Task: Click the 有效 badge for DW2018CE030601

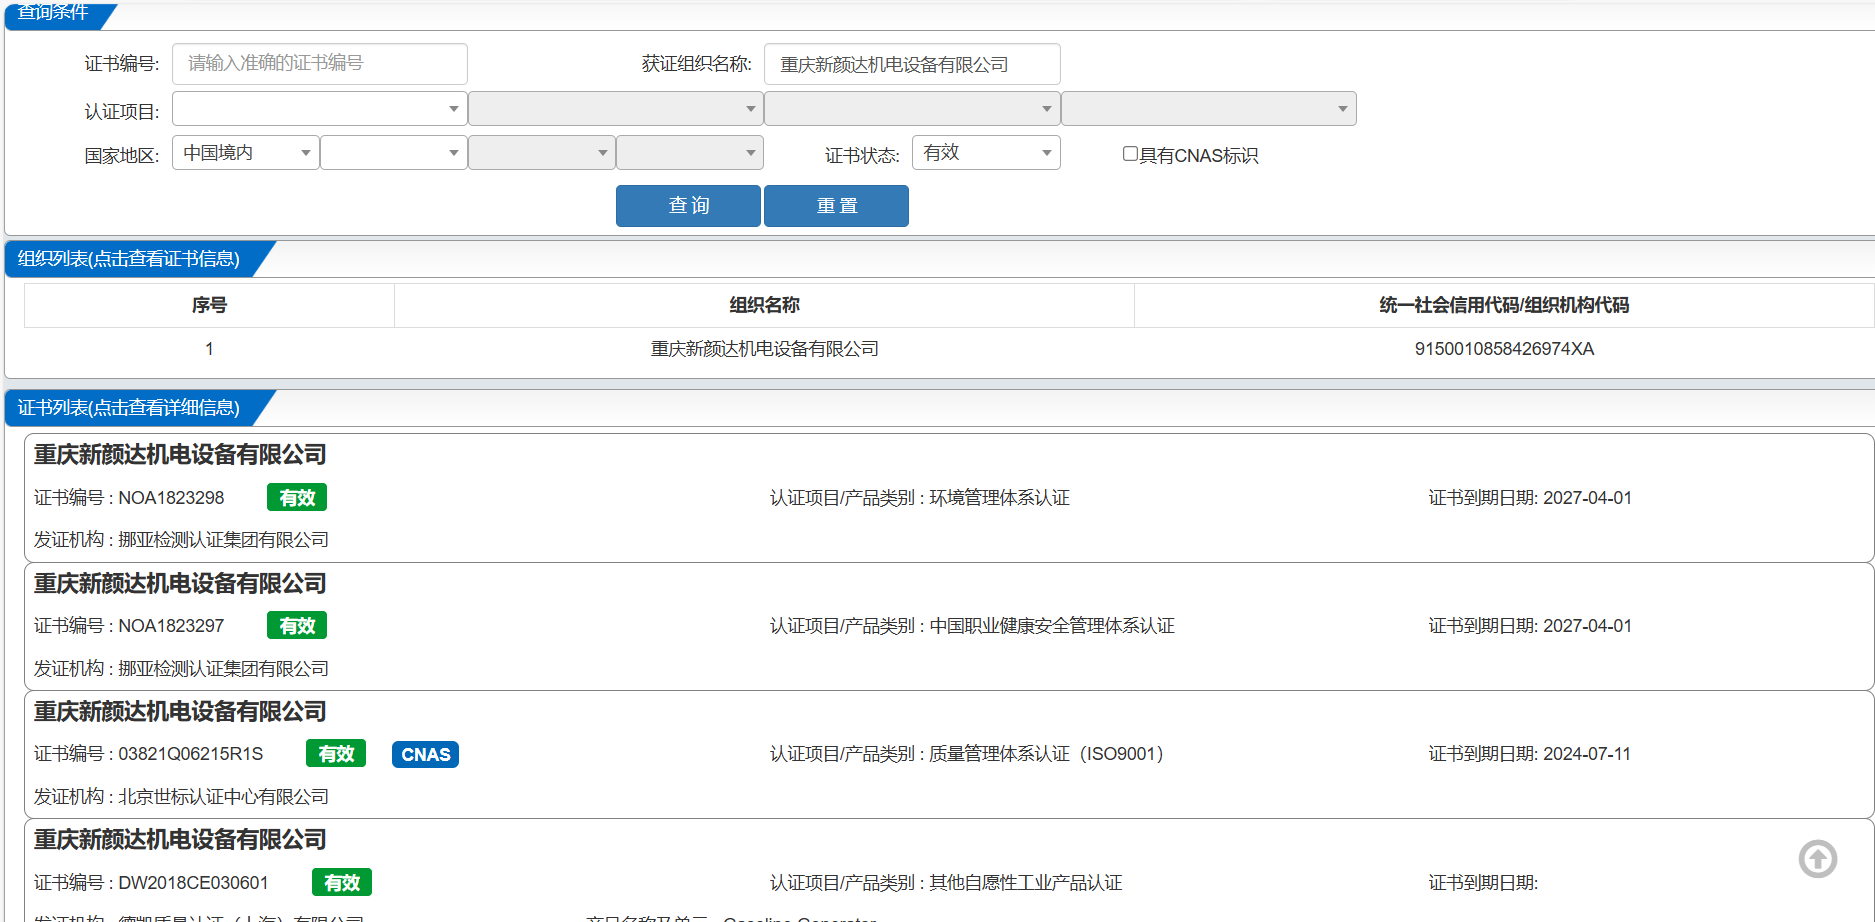Action: point(342,882)
